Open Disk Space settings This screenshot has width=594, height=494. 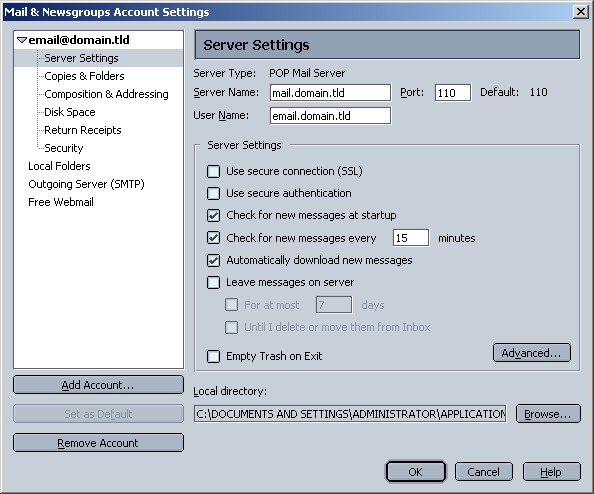pyautogui.click(x=70, y=112)
